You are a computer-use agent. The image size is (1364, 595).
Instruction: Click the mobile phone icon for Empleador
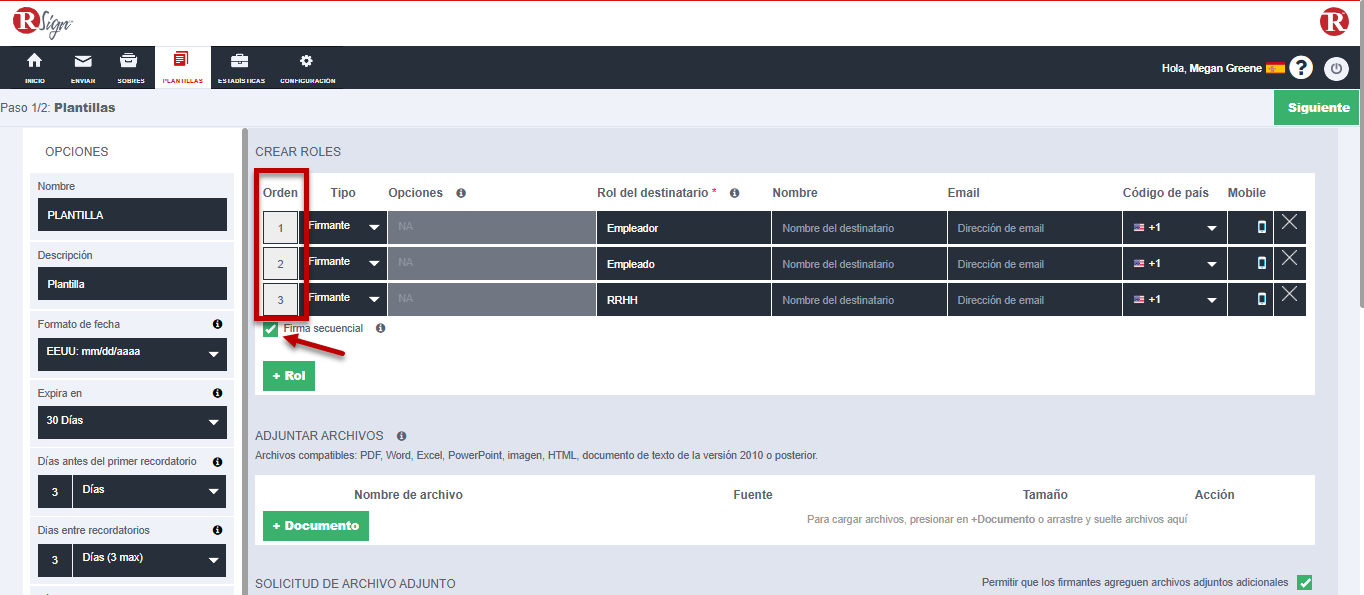(1261, 227)
